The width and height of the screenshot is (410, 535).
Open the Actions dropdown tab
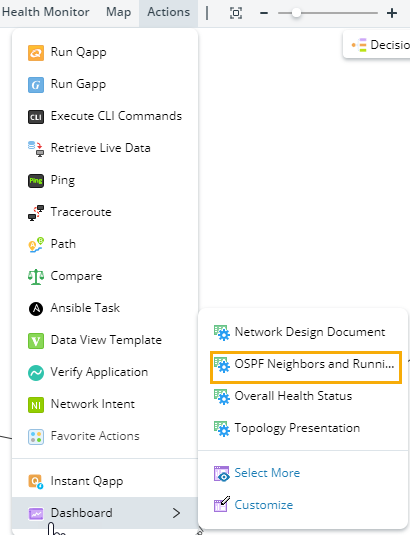[x=169, y=12]
